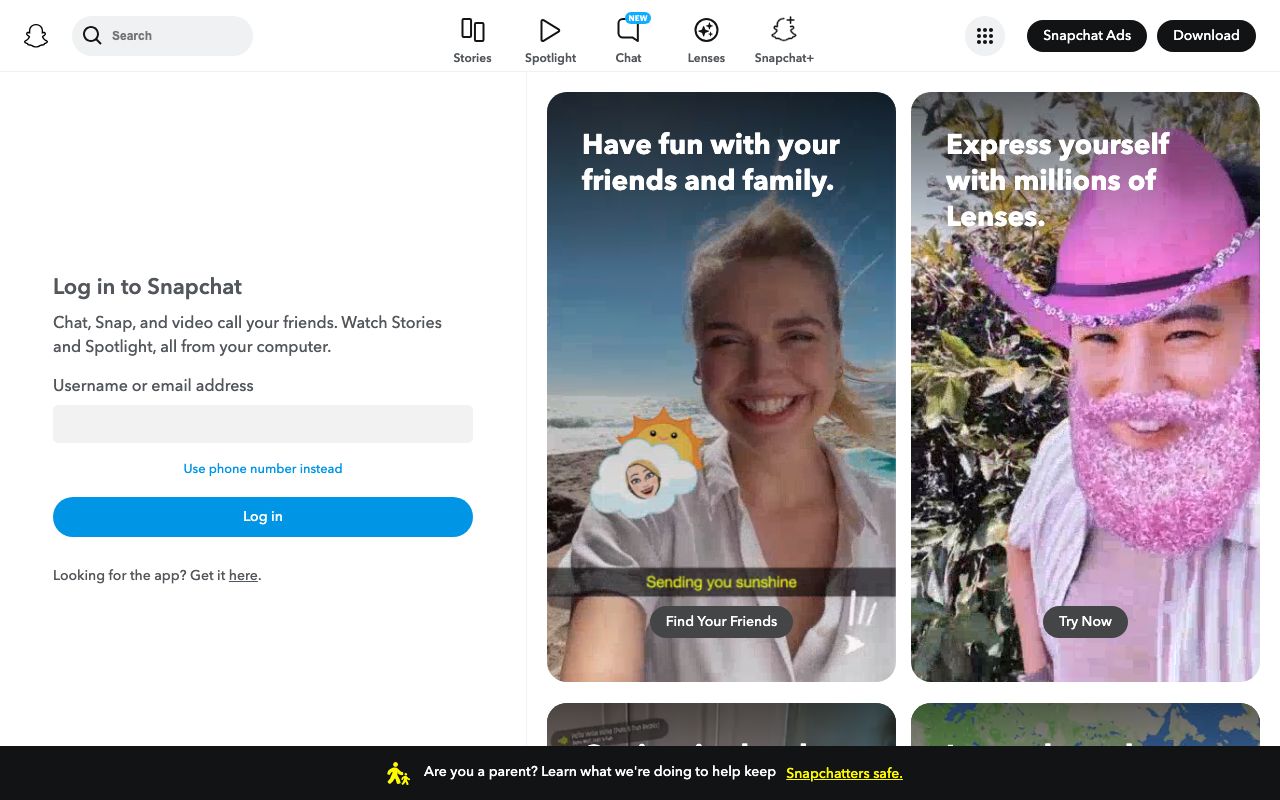Open the Chat tab
The width and height of the screenshot is (1280, 800).
point(628,41)
